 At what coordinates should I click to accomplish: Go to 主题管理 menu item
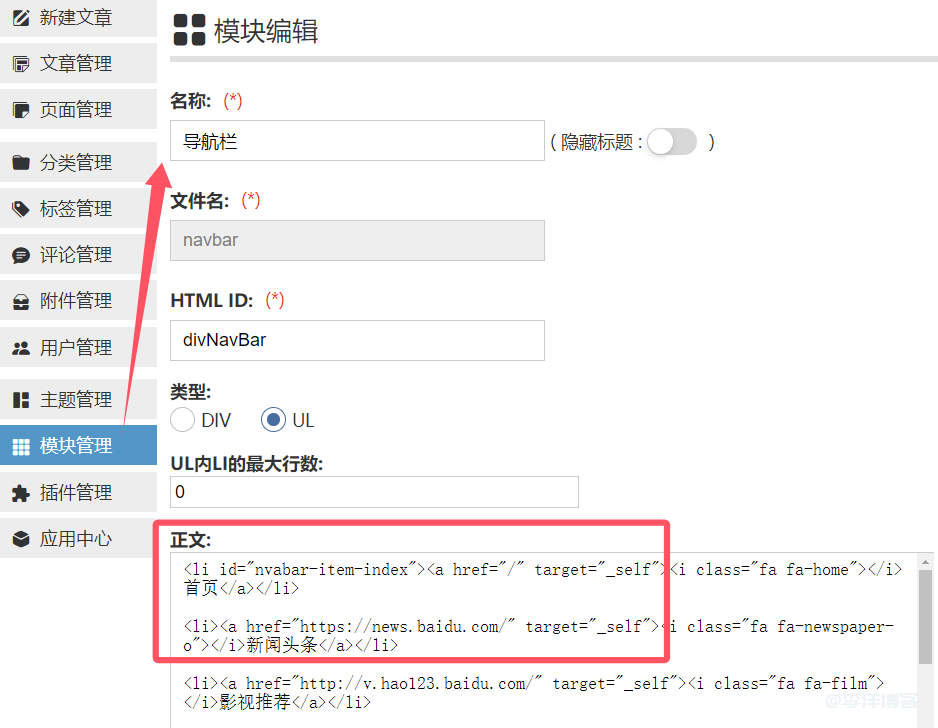(x=76, y=400)
